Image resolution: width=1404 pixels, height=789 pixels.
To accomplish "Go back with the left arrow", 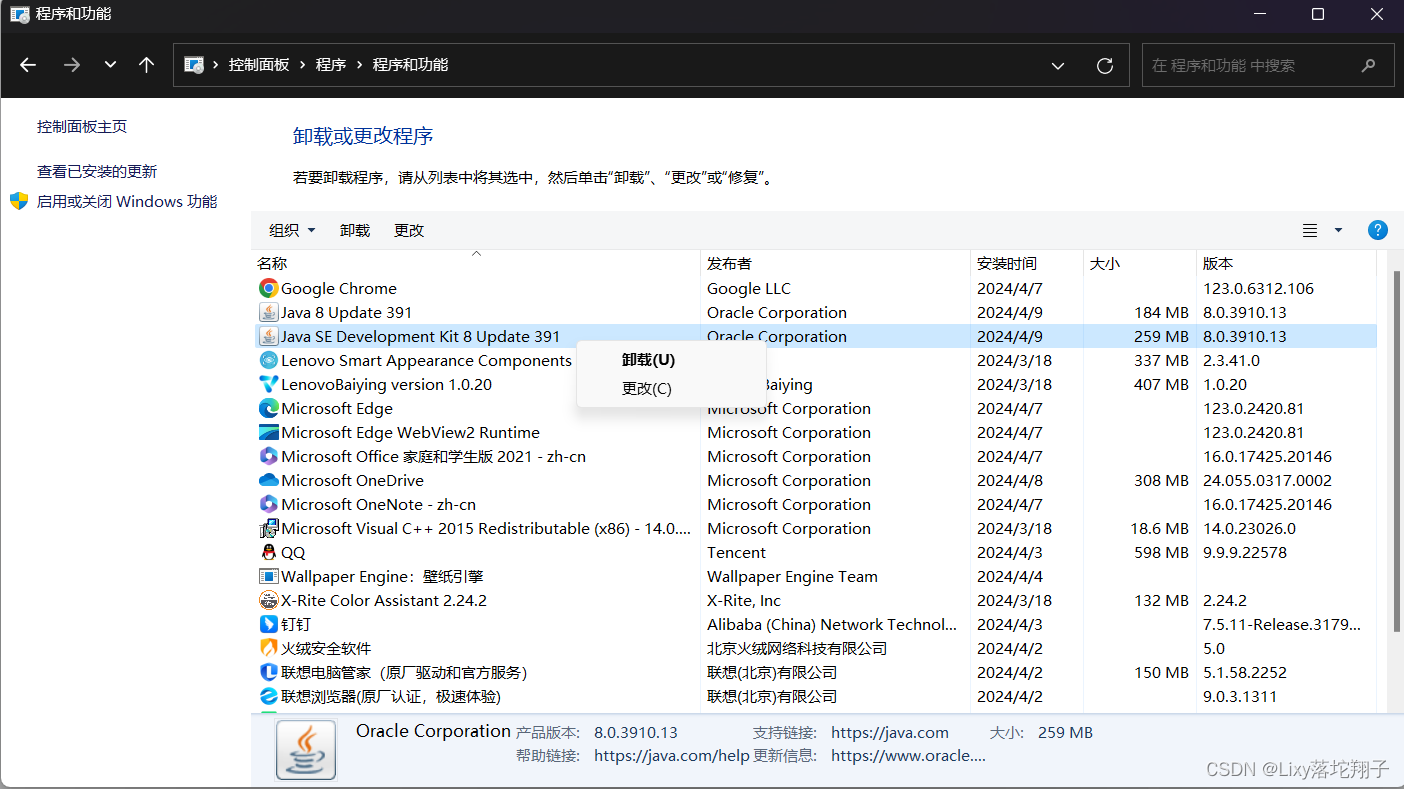I will [x=28, y=65].
